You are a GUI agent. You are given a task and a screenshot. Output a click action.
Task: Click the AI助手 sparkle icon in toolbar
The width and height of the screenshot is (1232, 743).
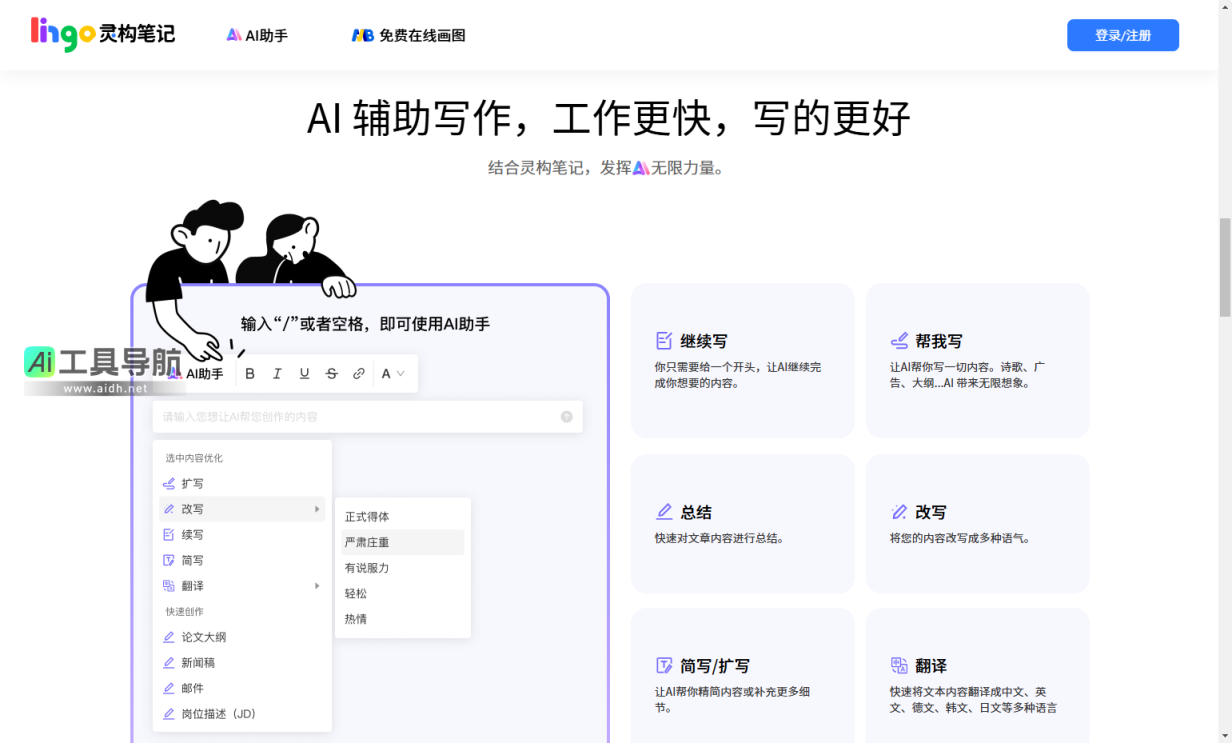(176, 374)
